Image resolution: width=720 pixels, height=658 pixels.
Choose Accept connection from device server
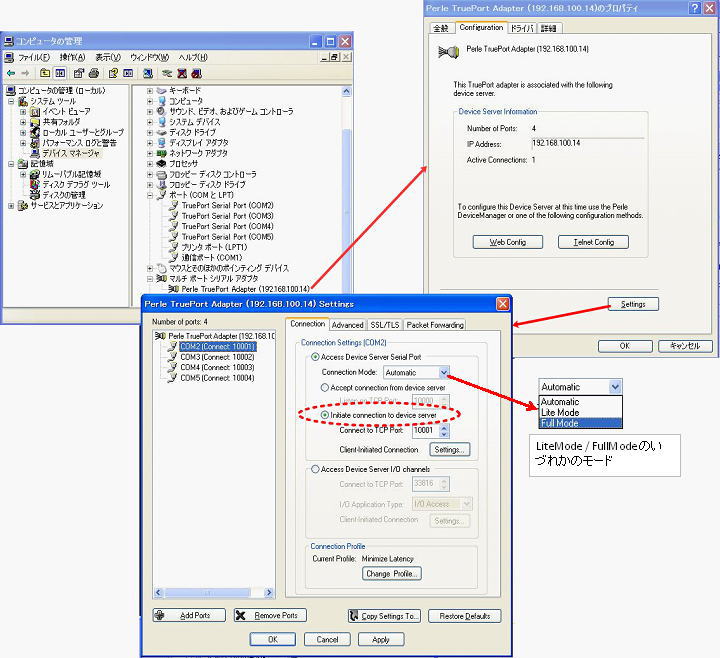[325, 387]
